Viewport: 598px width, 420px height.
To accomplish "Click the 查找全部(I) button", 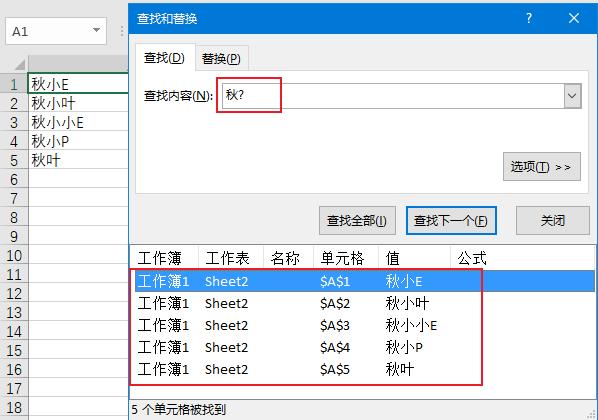I will 357,220.
